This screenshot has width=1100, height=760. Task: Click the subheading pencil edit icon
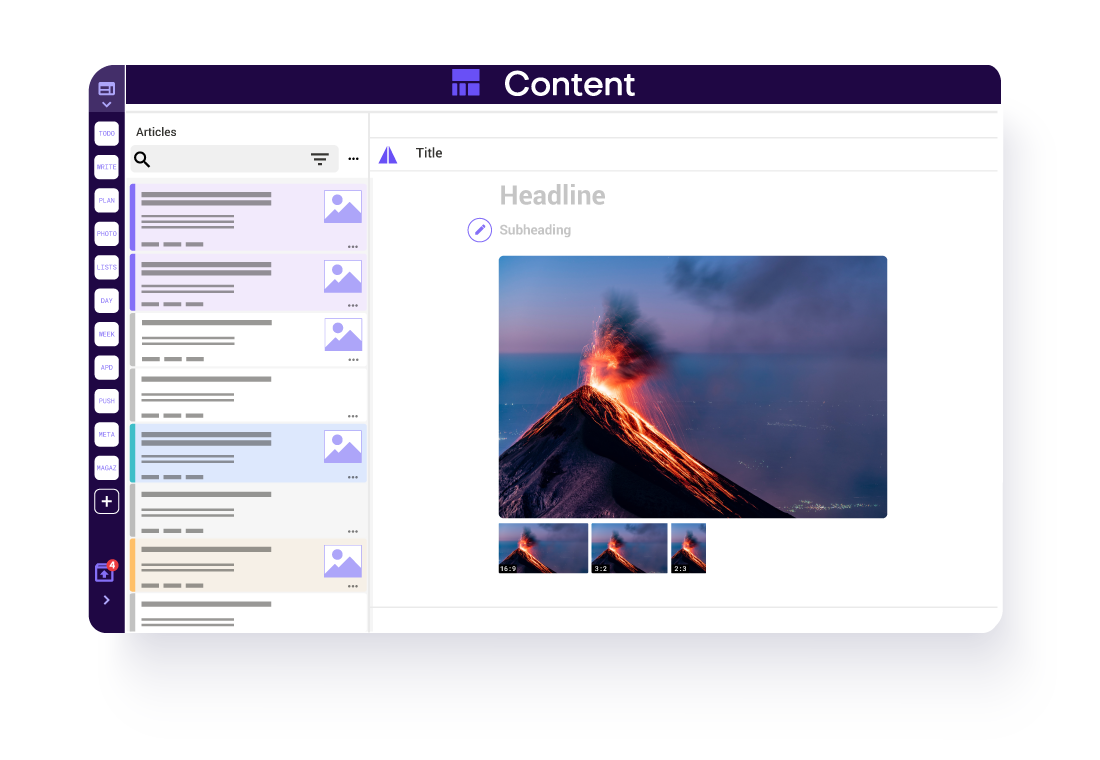tap(480, 230)
